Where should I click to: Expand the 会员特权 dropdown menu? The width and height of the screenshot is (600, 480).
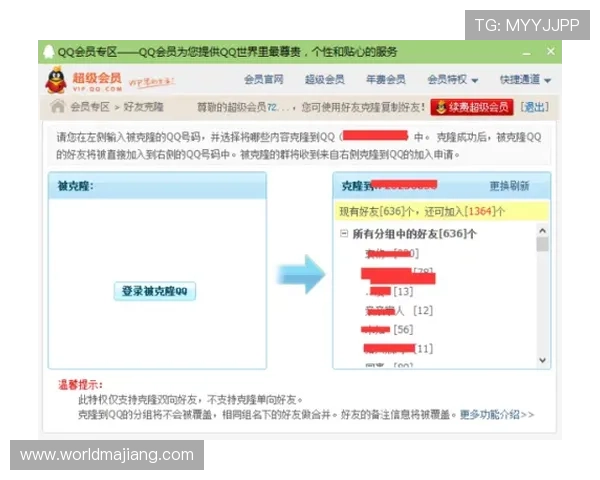tap(453, 80)
